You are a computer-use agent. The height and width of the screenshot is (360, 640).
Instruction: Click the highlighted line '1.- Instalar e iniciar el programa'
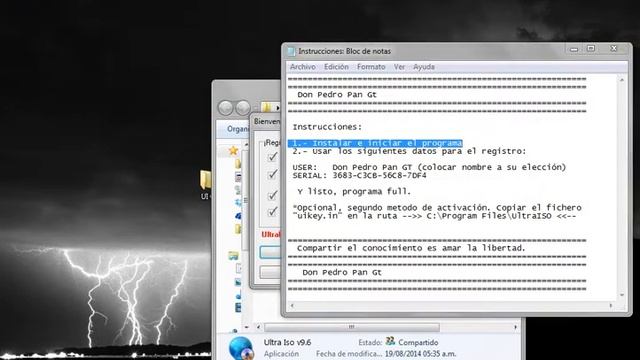click(375, 143)
